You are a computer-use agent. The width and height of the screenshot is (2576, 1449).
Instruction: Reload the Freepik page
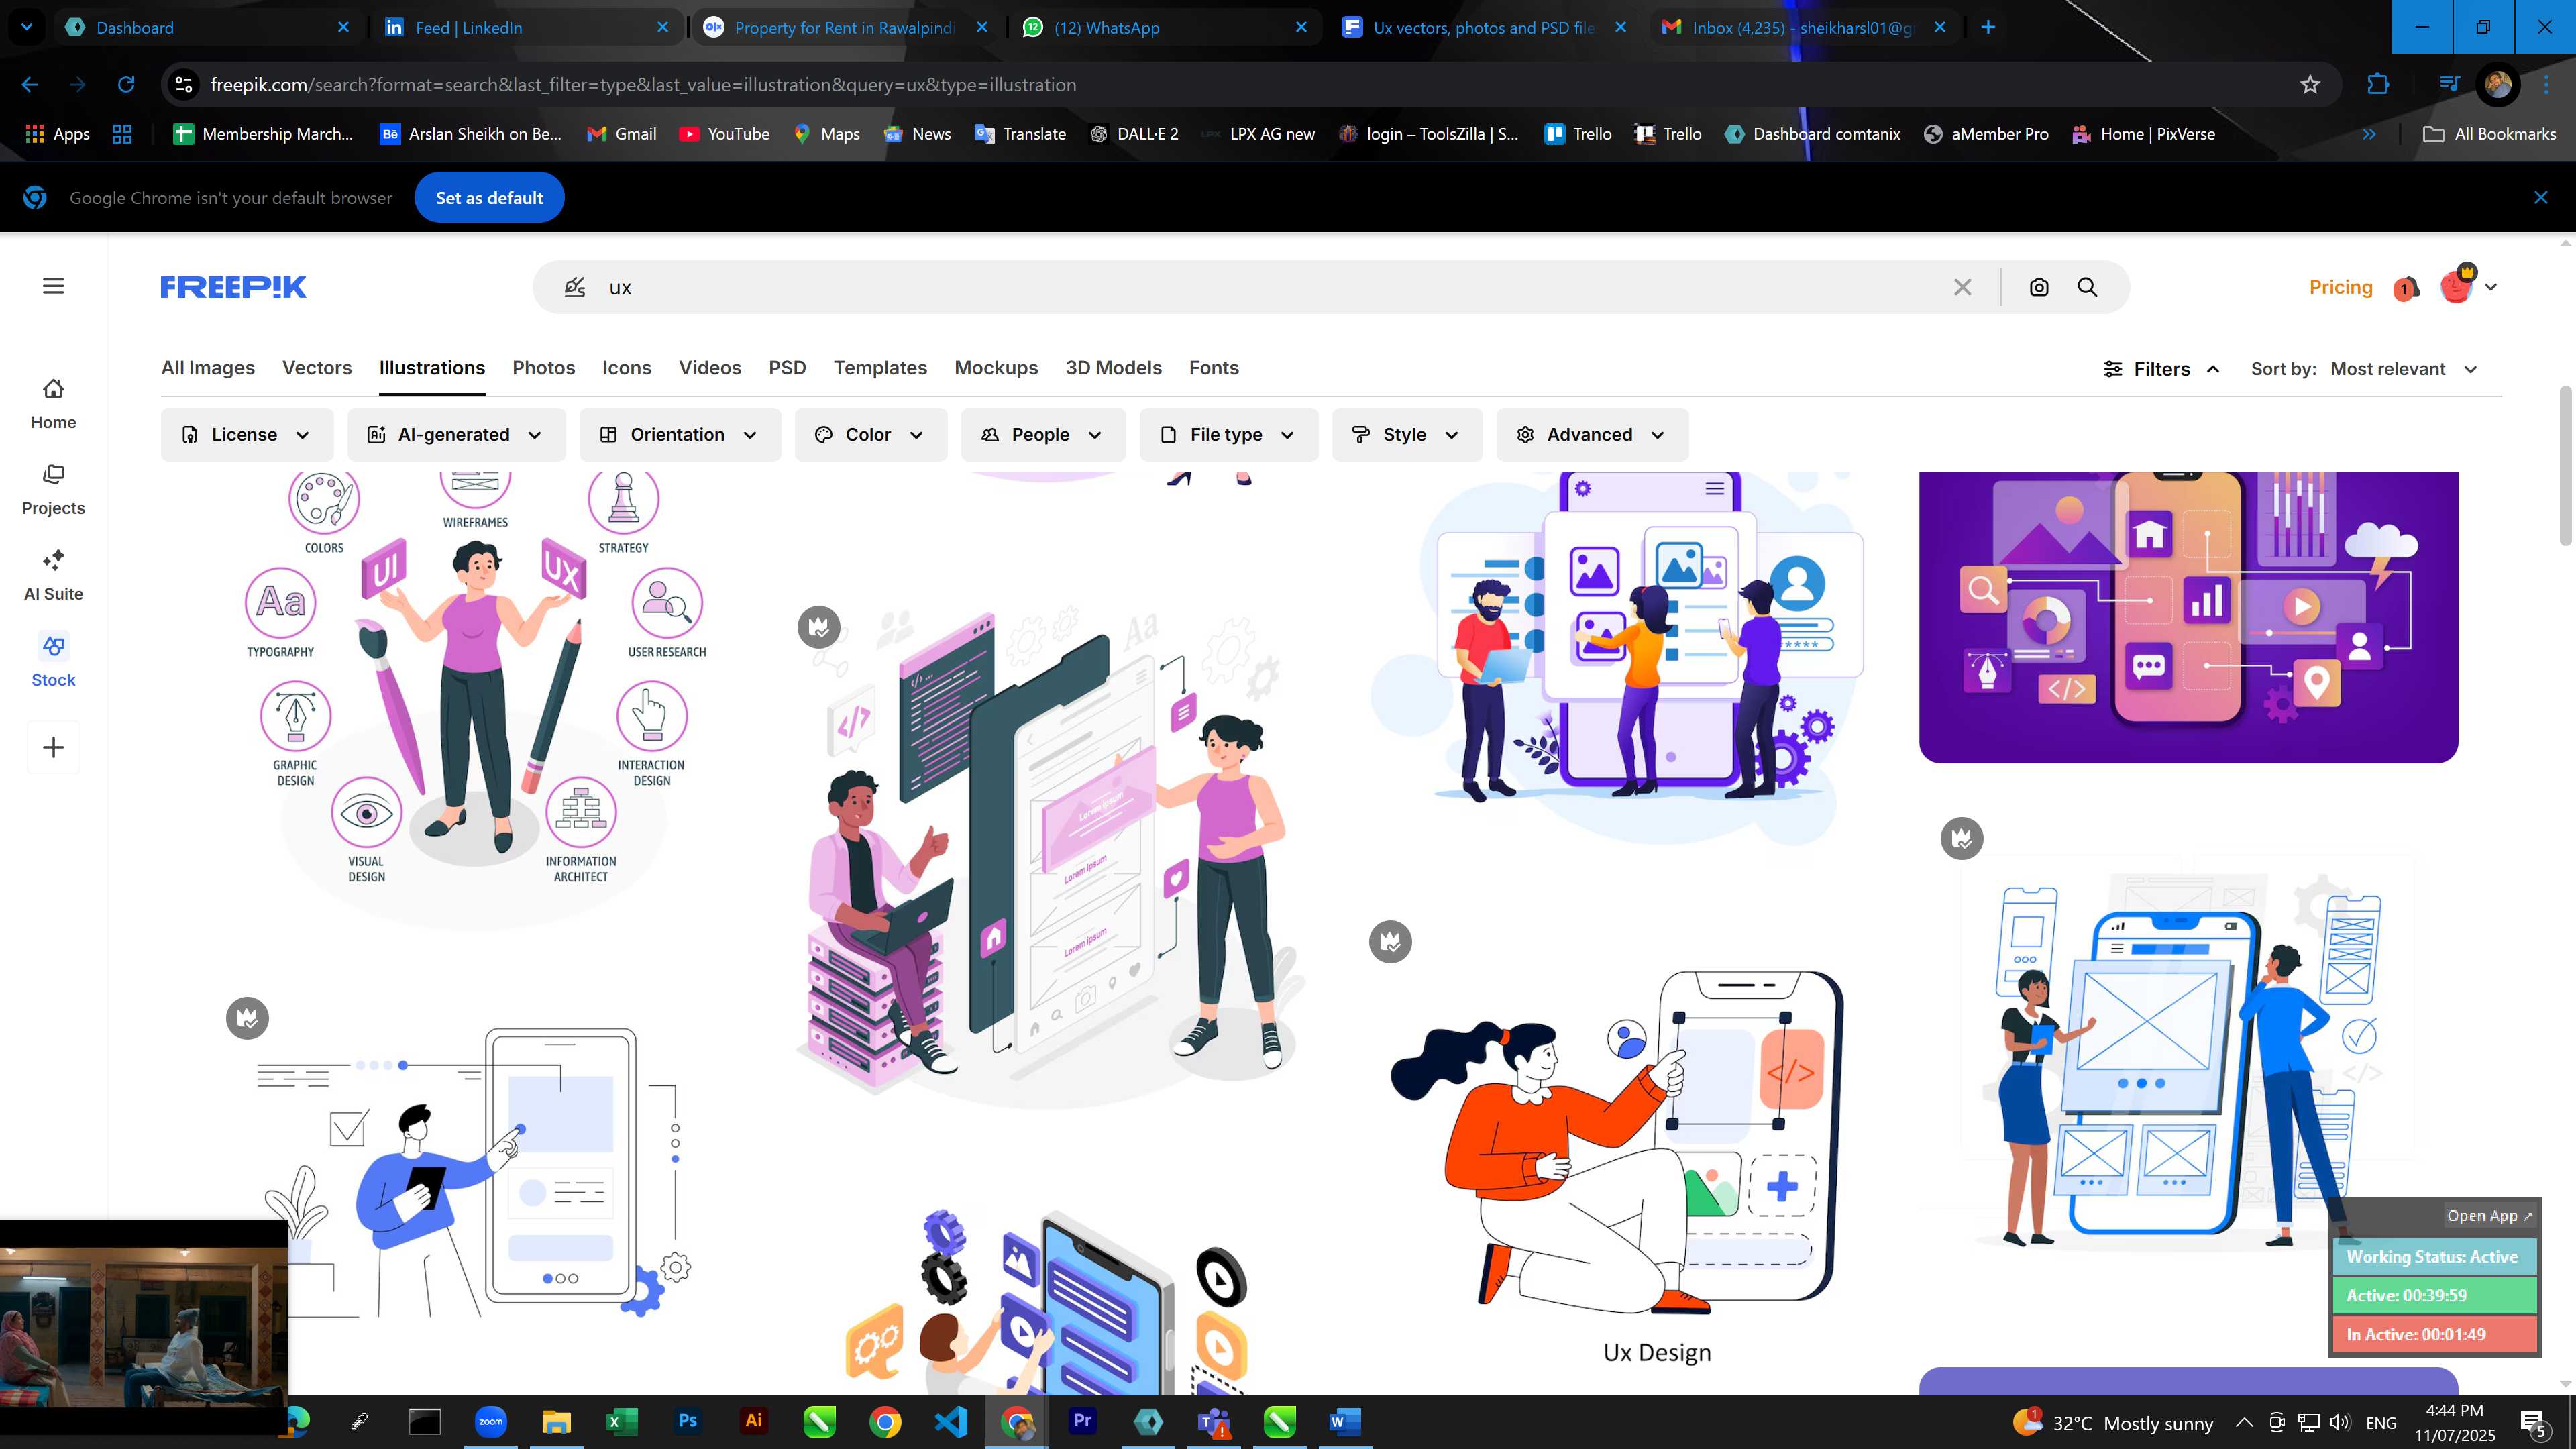click(126, 85)
